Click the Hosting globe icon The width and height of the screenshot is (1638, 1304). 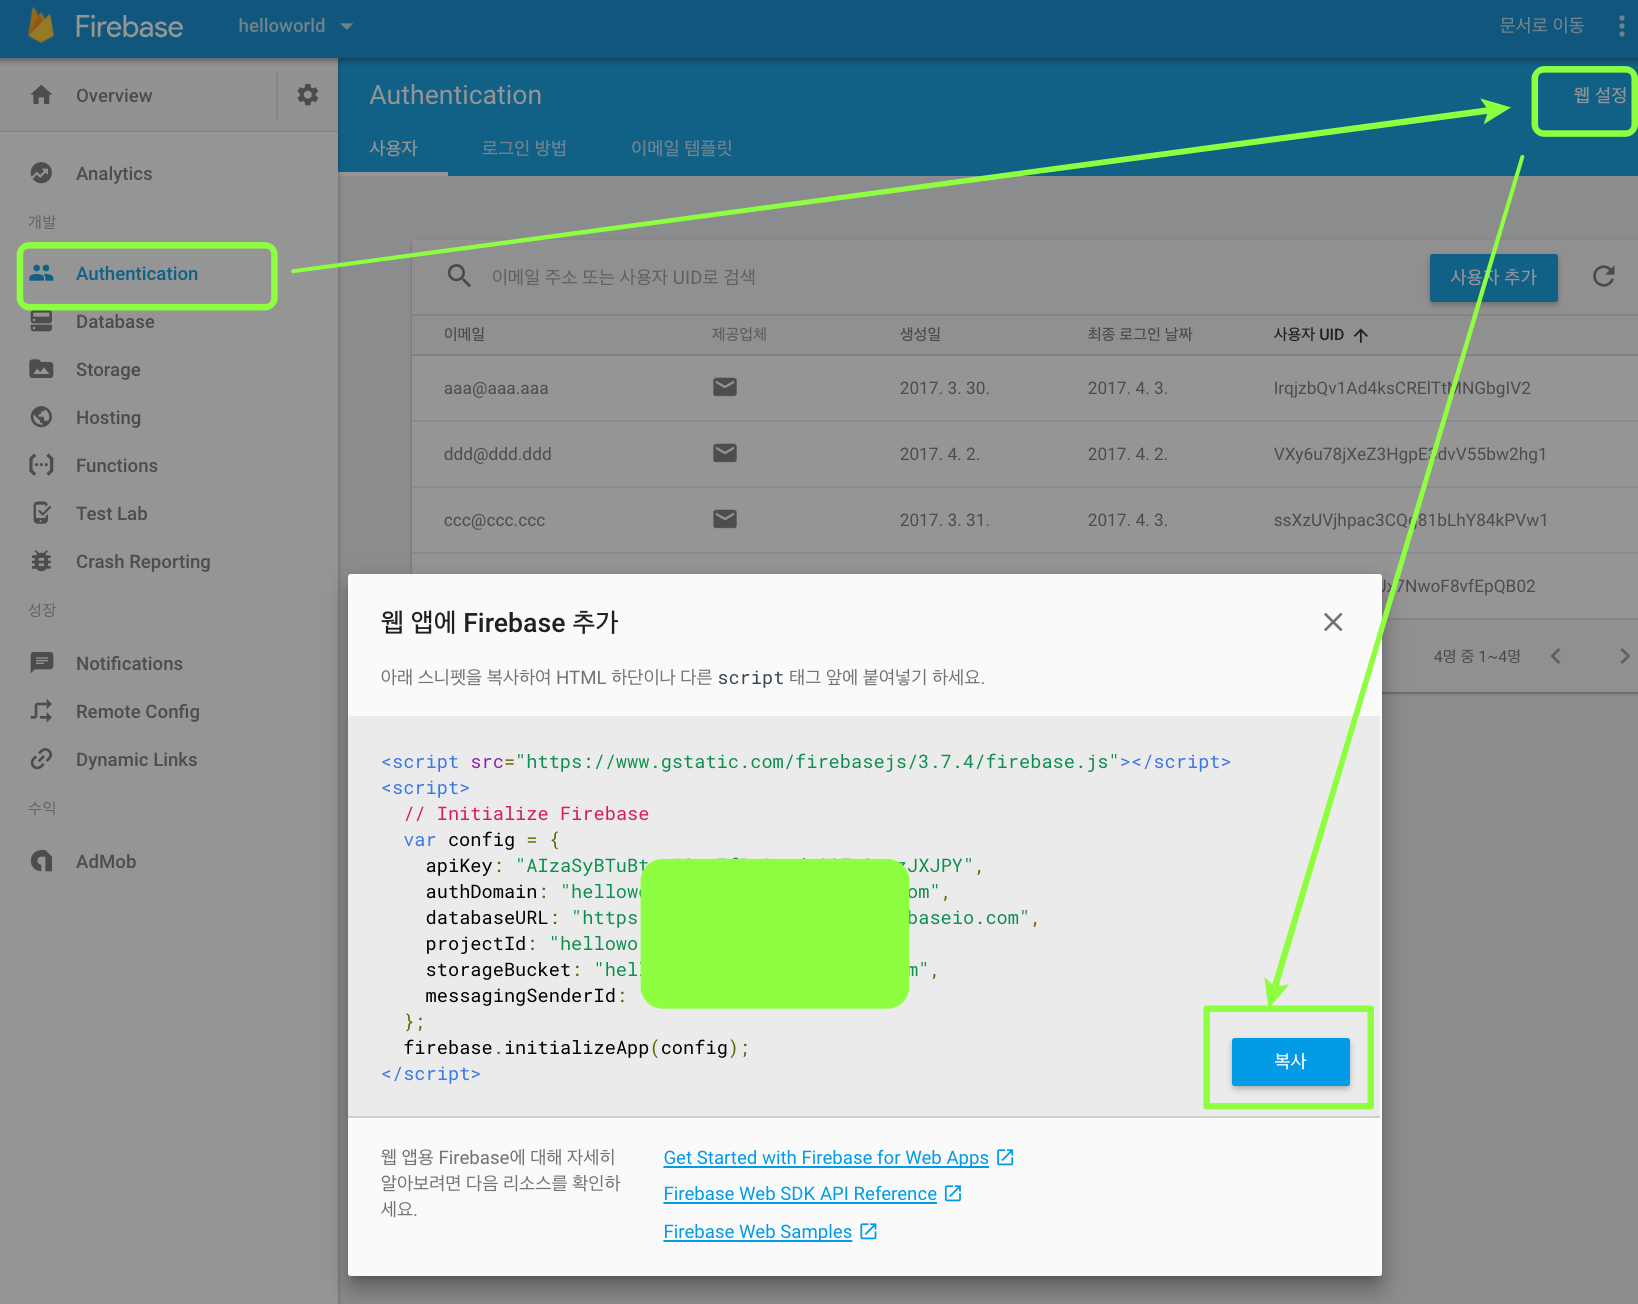tap(41, 417)
